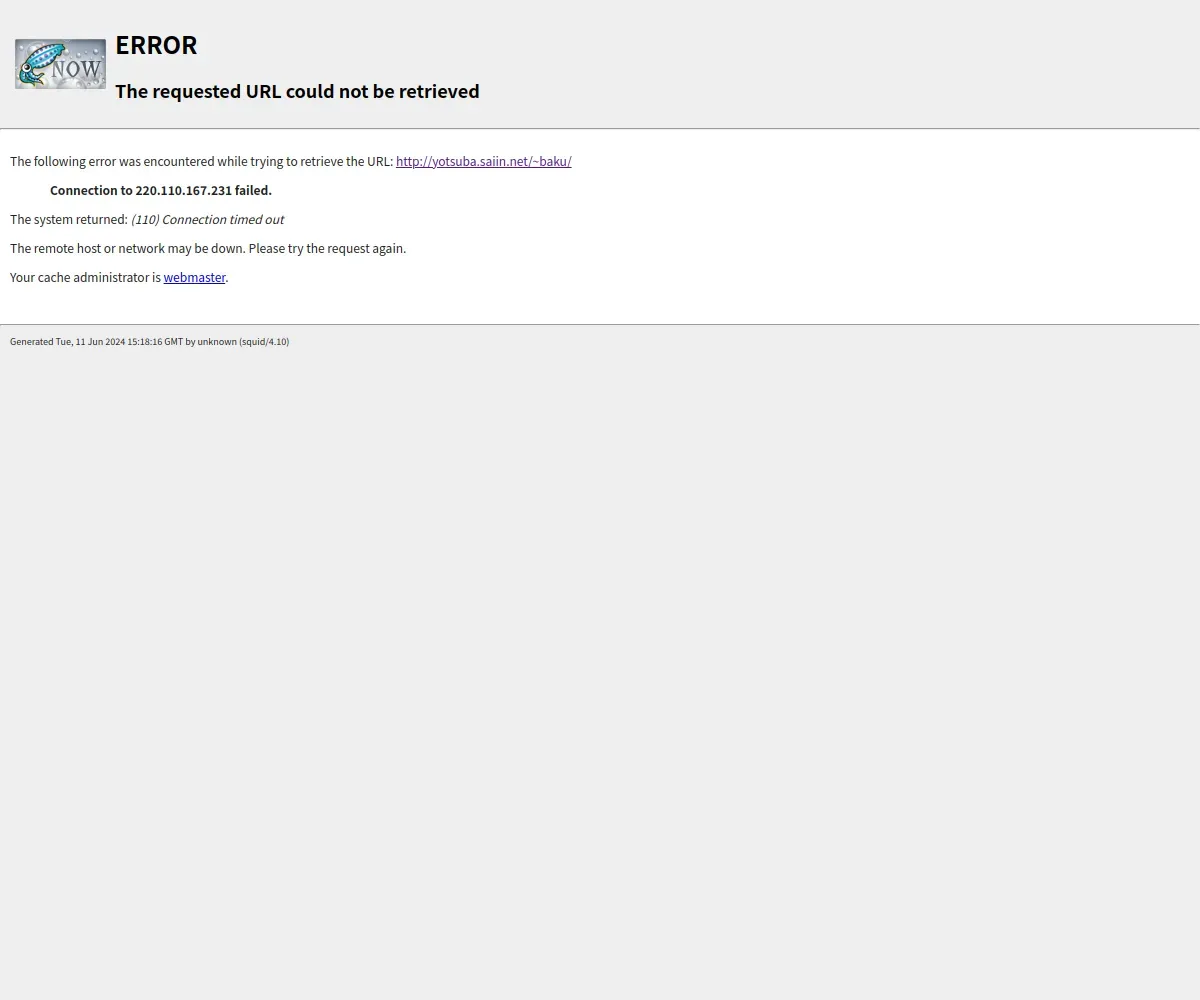Click 'Your cache administrator is' text
The height and width of the screenshot is (1000, 1200).
point(85,277)
